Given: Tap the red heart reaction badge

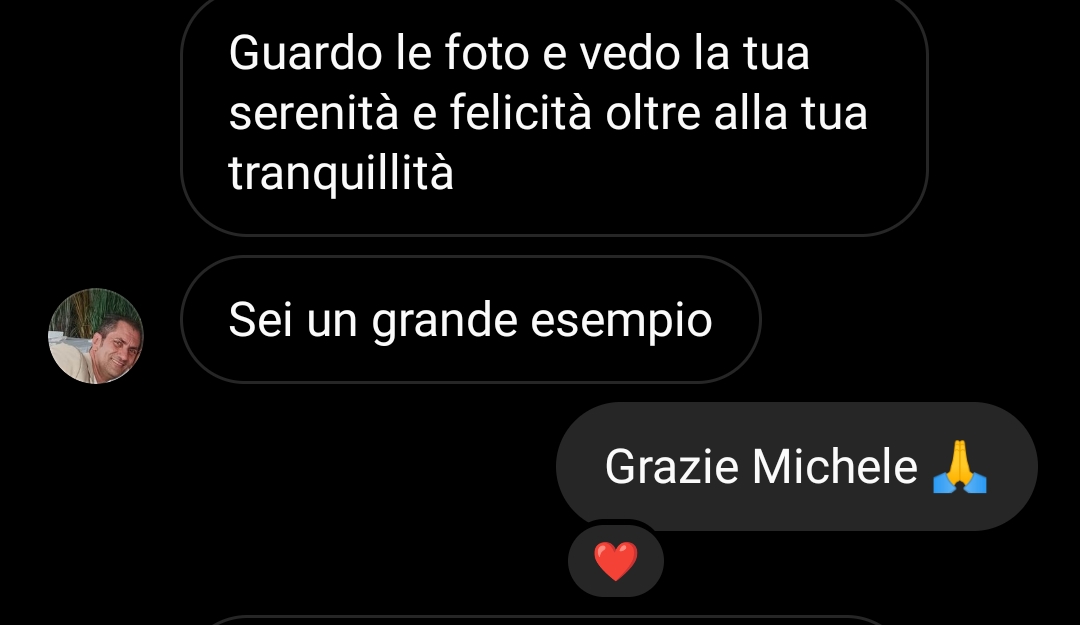Looking at the screenshot, I should 616,561.
